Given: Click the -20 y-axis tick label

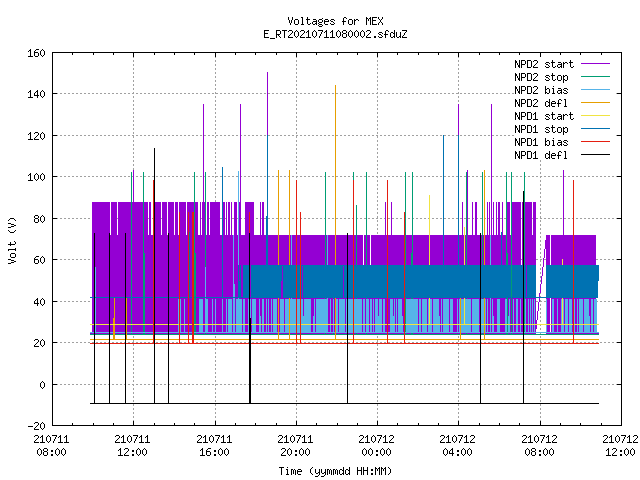Looking at the screenshot, I should click(x=36, y=426).
